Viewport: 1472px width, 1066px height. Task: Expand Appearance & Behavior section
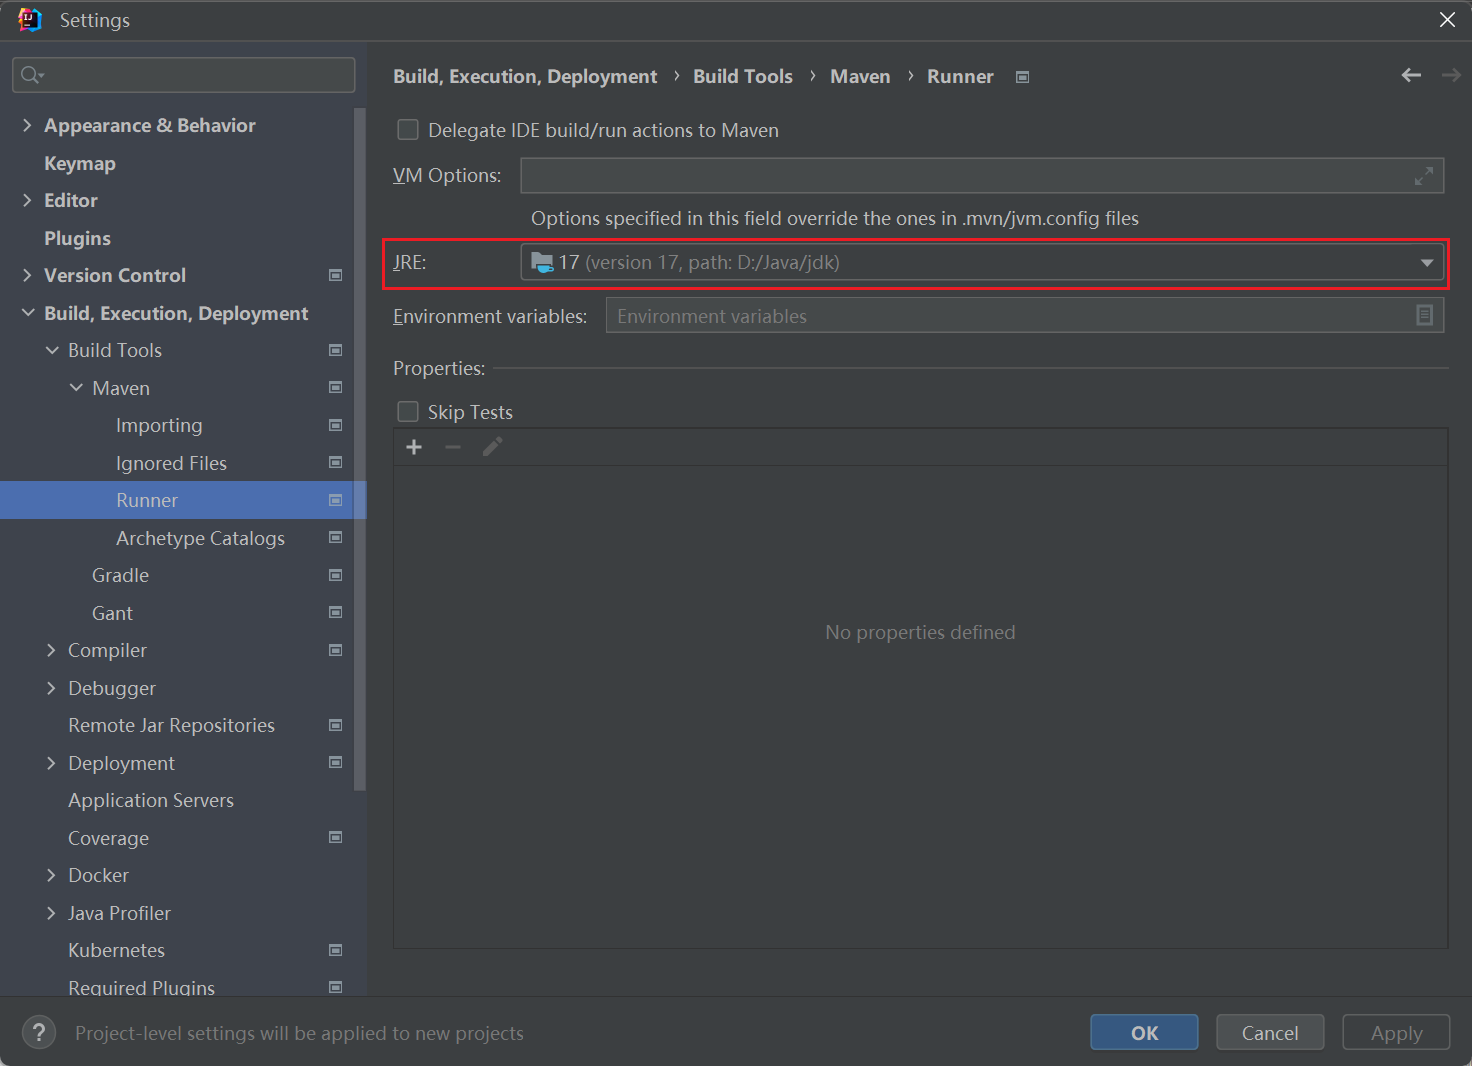[x=27, y=125]
